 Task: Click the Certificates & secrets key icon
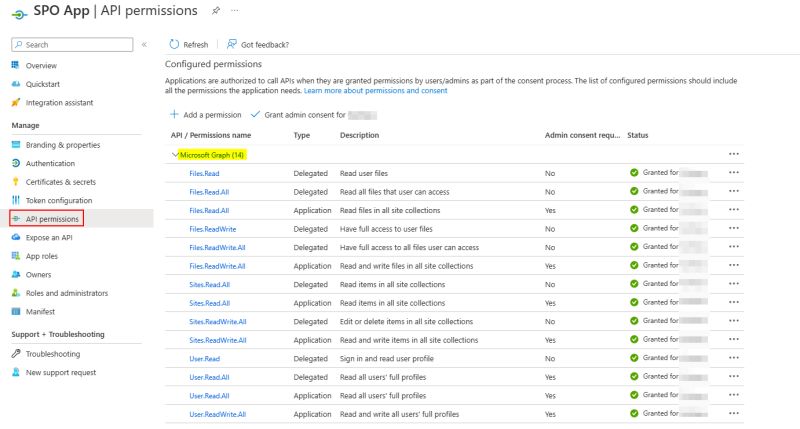pos(16,182)
